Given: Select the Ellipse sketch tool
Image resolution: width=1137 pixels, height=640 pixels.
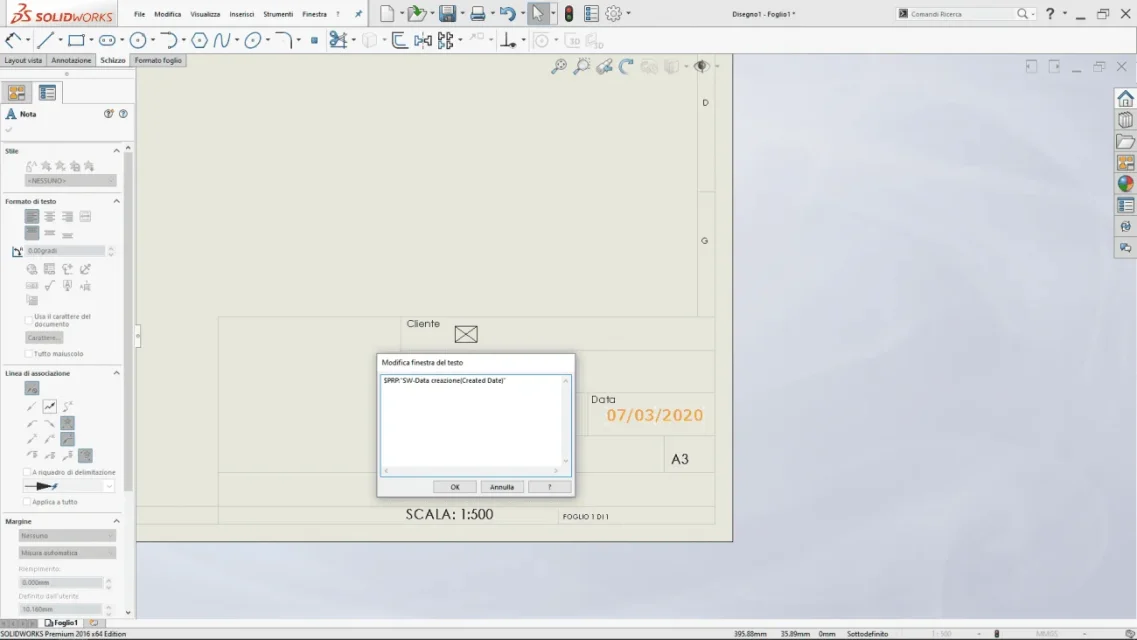Looking at the screenshot, I should coord(252,41).
